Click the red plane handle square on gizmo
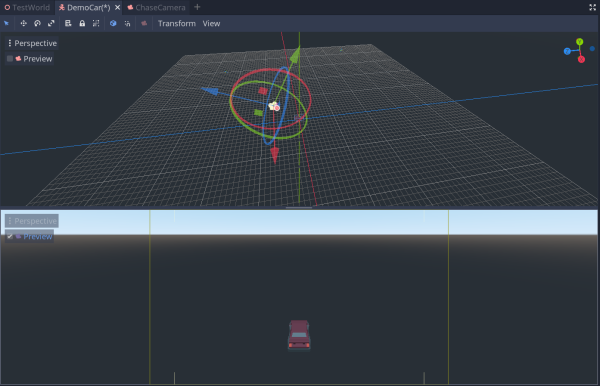600x386 pixels. click(263, 91)
